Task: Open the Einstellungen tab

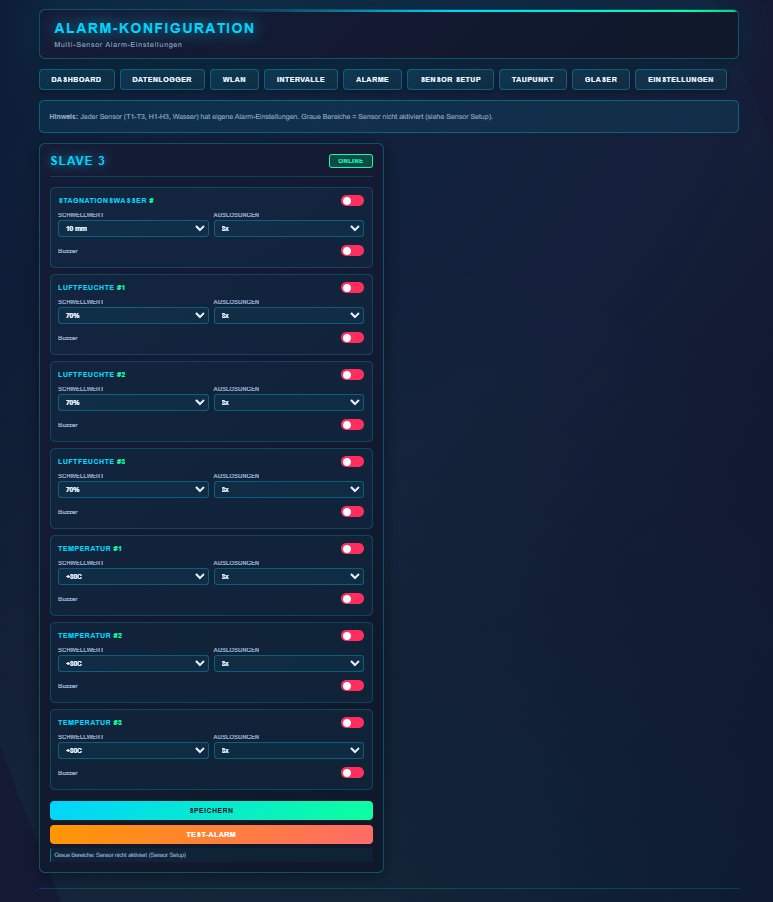Action: tap(680, 79)
